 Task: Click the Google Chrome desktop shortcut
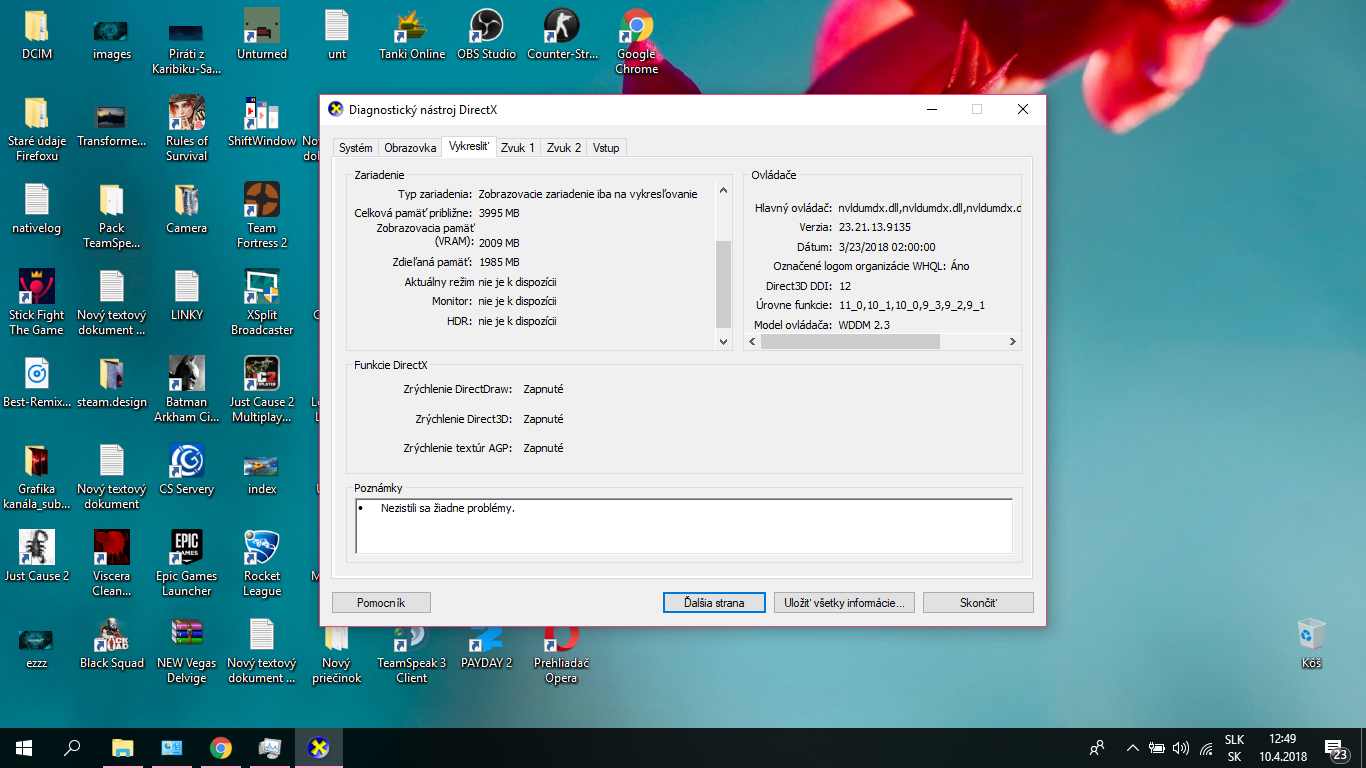(x=636, y=42)
